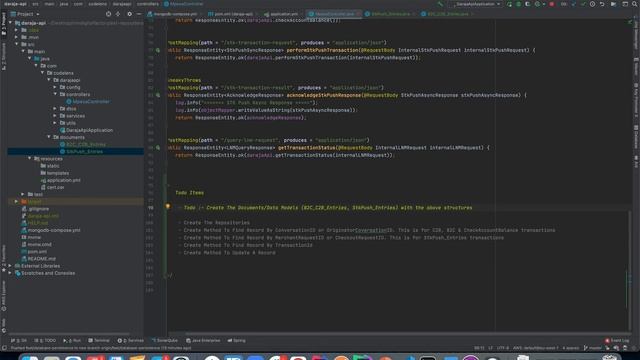
Task: Collapse the resources folder node
Action: pos(30,158)
